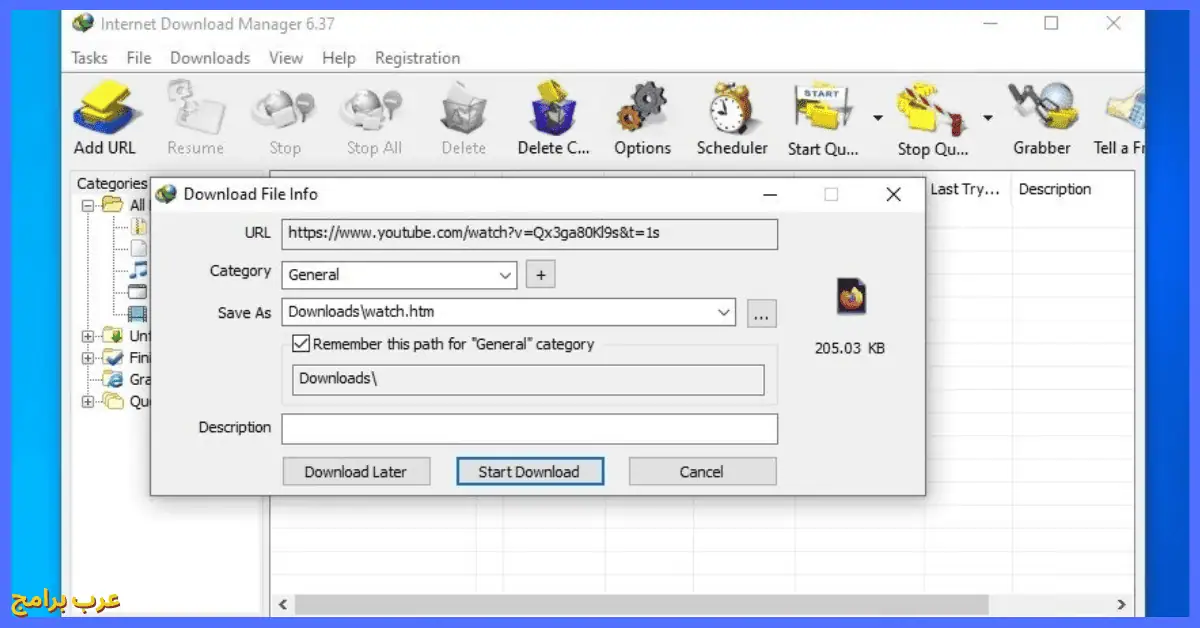
Task: Open the File menu
Action: [x=139, y=58]
